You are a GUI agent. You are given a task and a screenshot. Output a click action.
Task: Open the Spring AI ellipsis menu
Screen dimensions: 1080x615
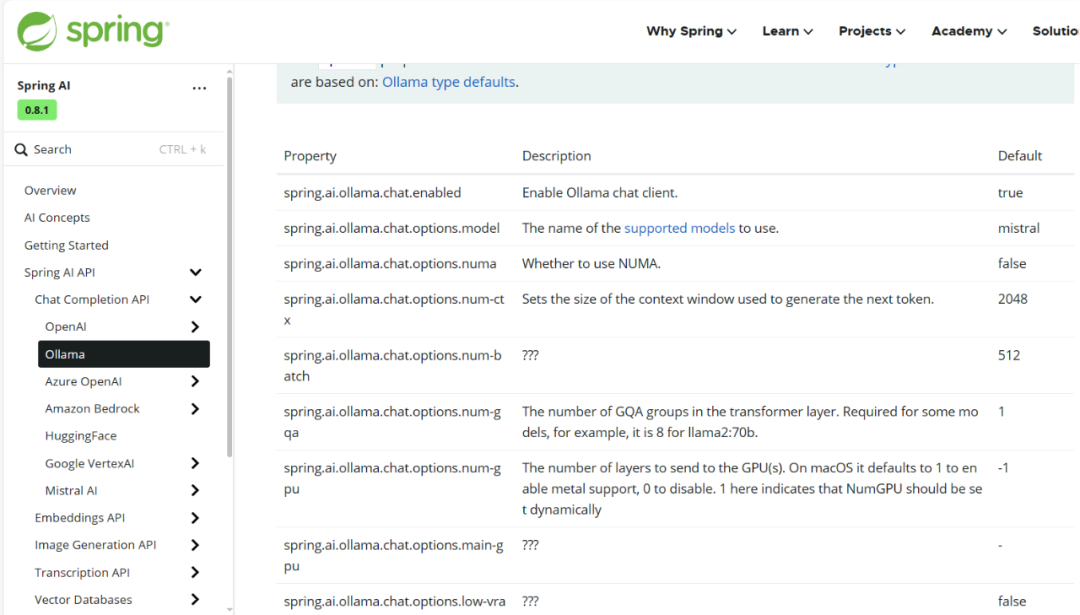[199, 87]
